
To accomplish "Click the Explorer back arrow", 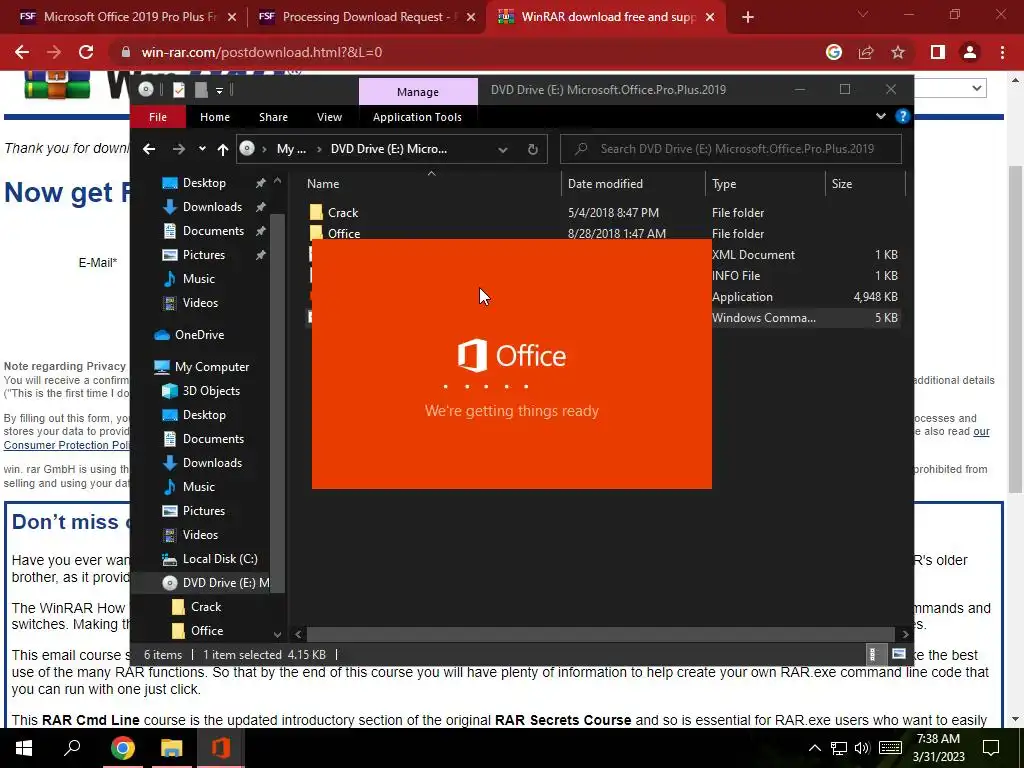I will (x=149, y=149).
